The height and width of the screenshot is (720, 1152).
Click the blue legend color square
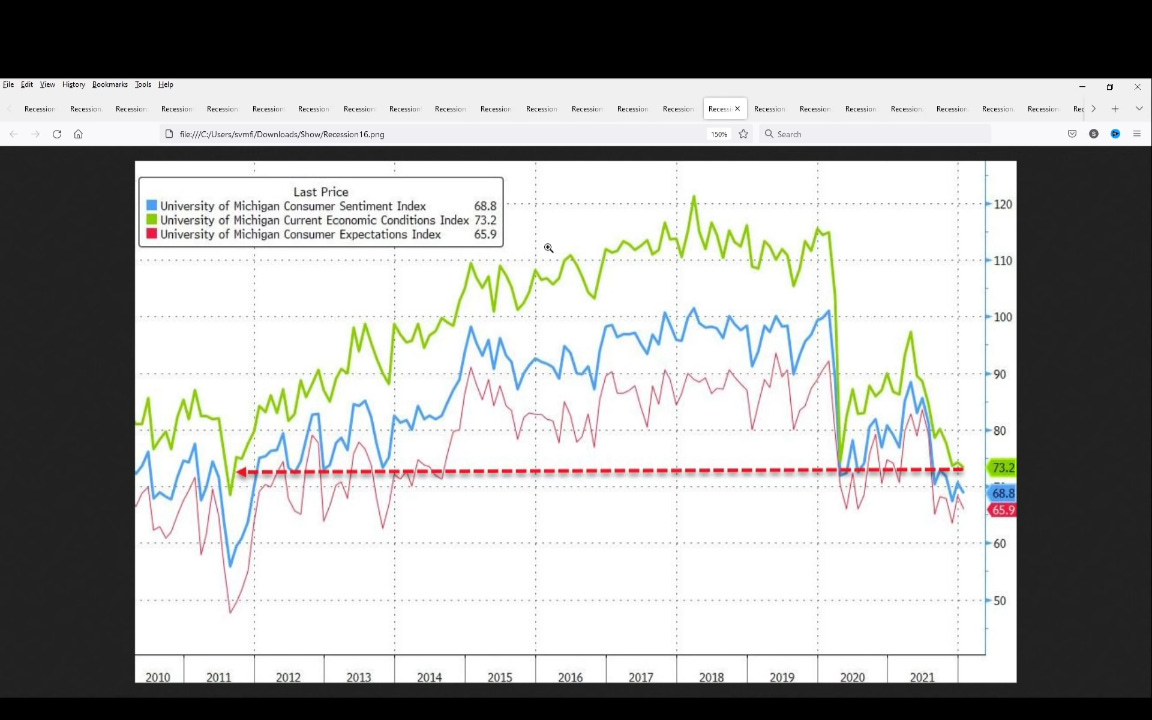pyautogui.click(x=151, y=206)
